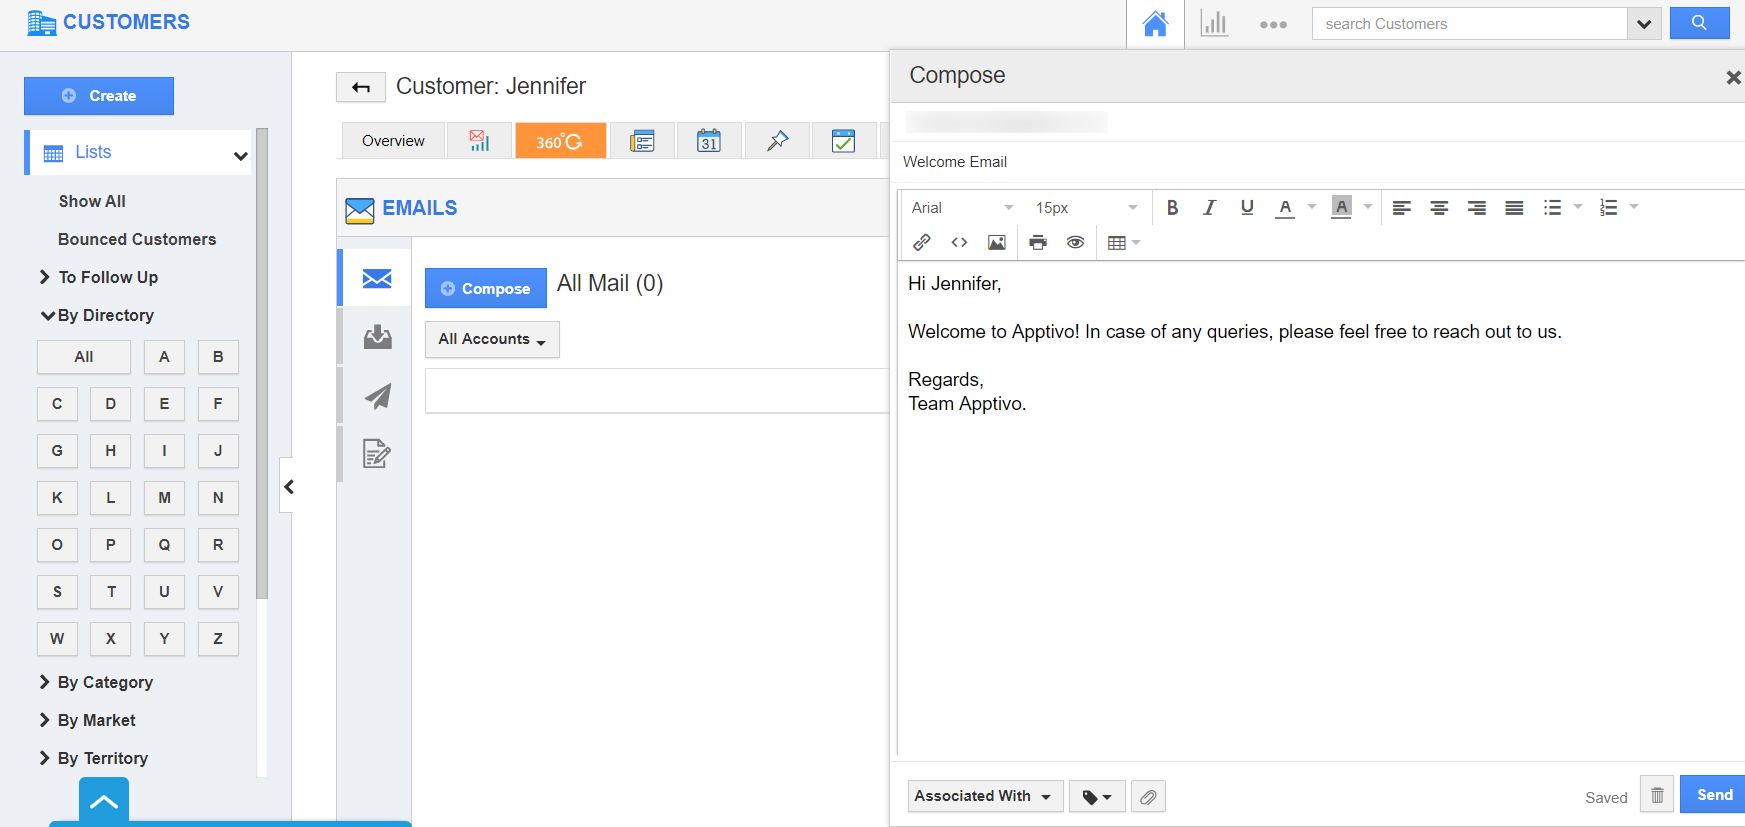Open the inbox tray icon in Emails

point(377,337)
